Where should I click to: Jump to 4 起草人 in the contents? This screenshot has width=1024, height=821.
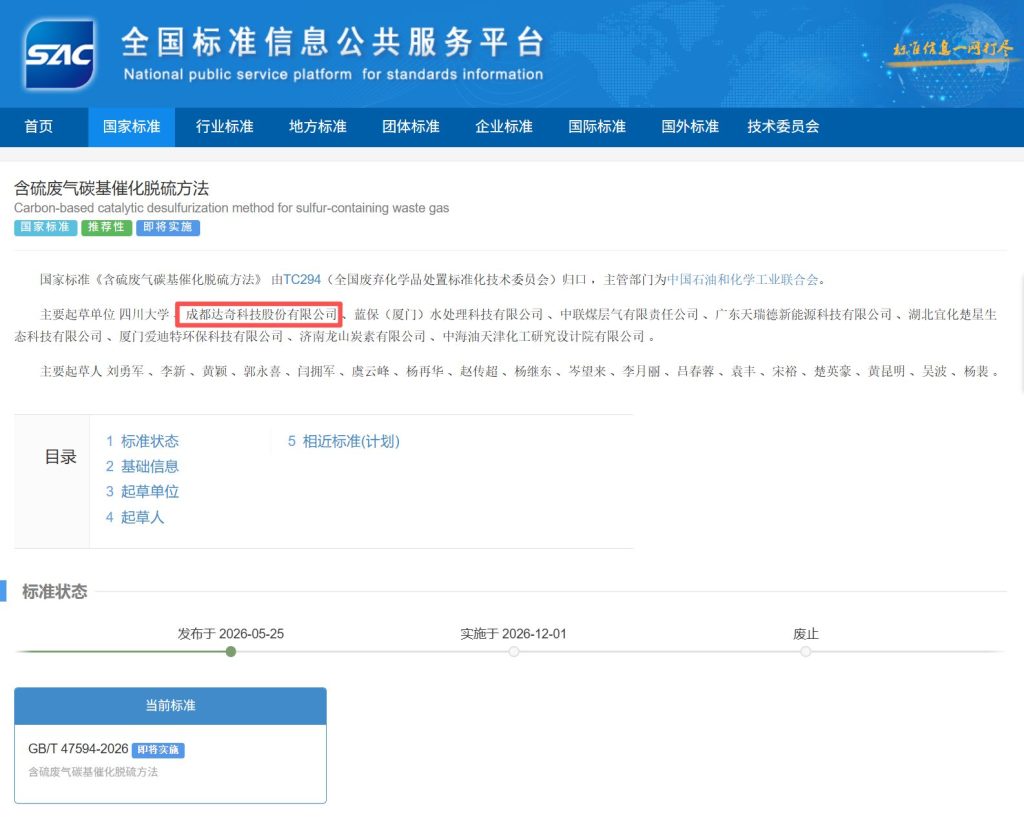point(135,517)
